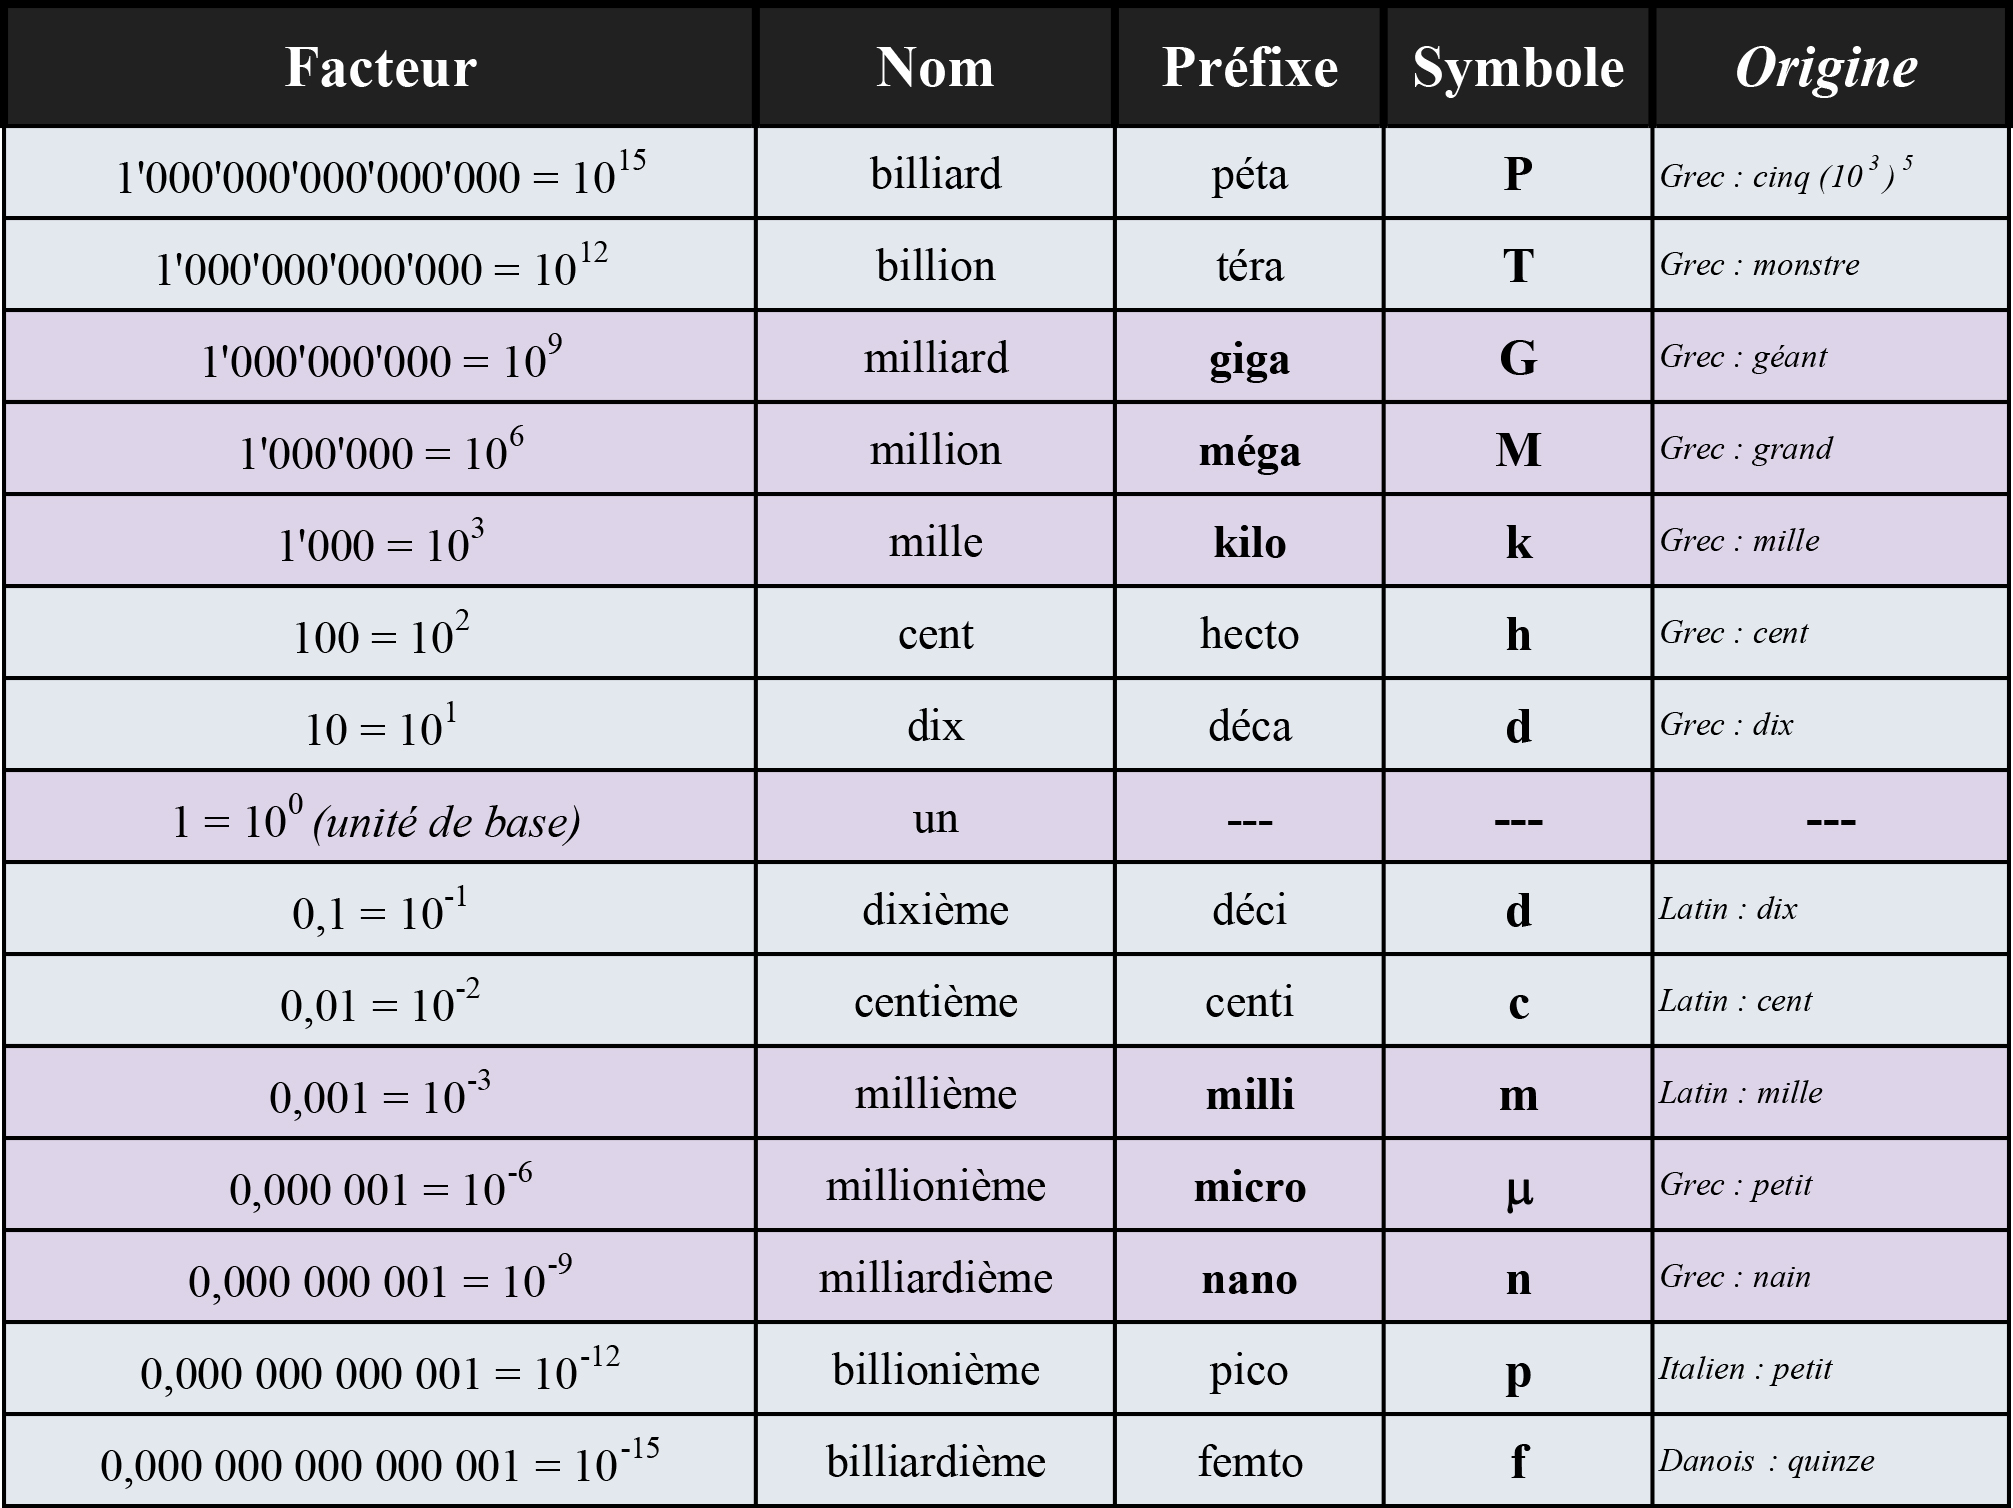Select the 'Danois : quinze' origin cell
Image resolution: width=2013 pixels, height=1508 pixels.
pos(1766,1461)
